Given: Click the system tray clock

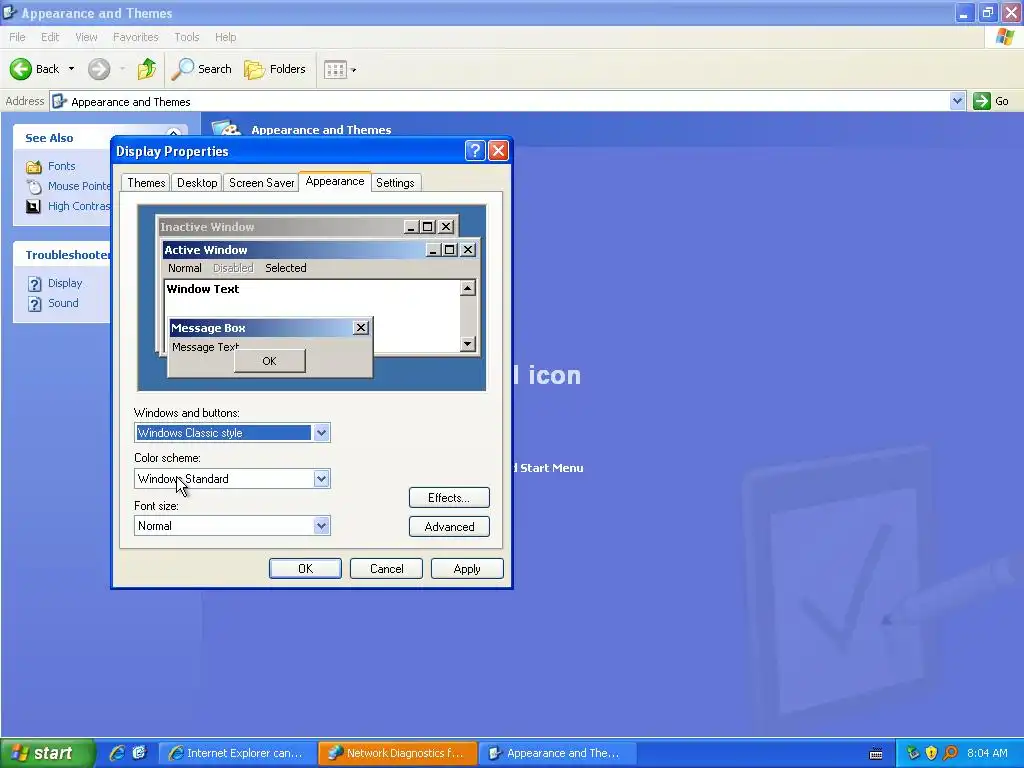Looking at the screenshot, I should [x=987, y=753].
